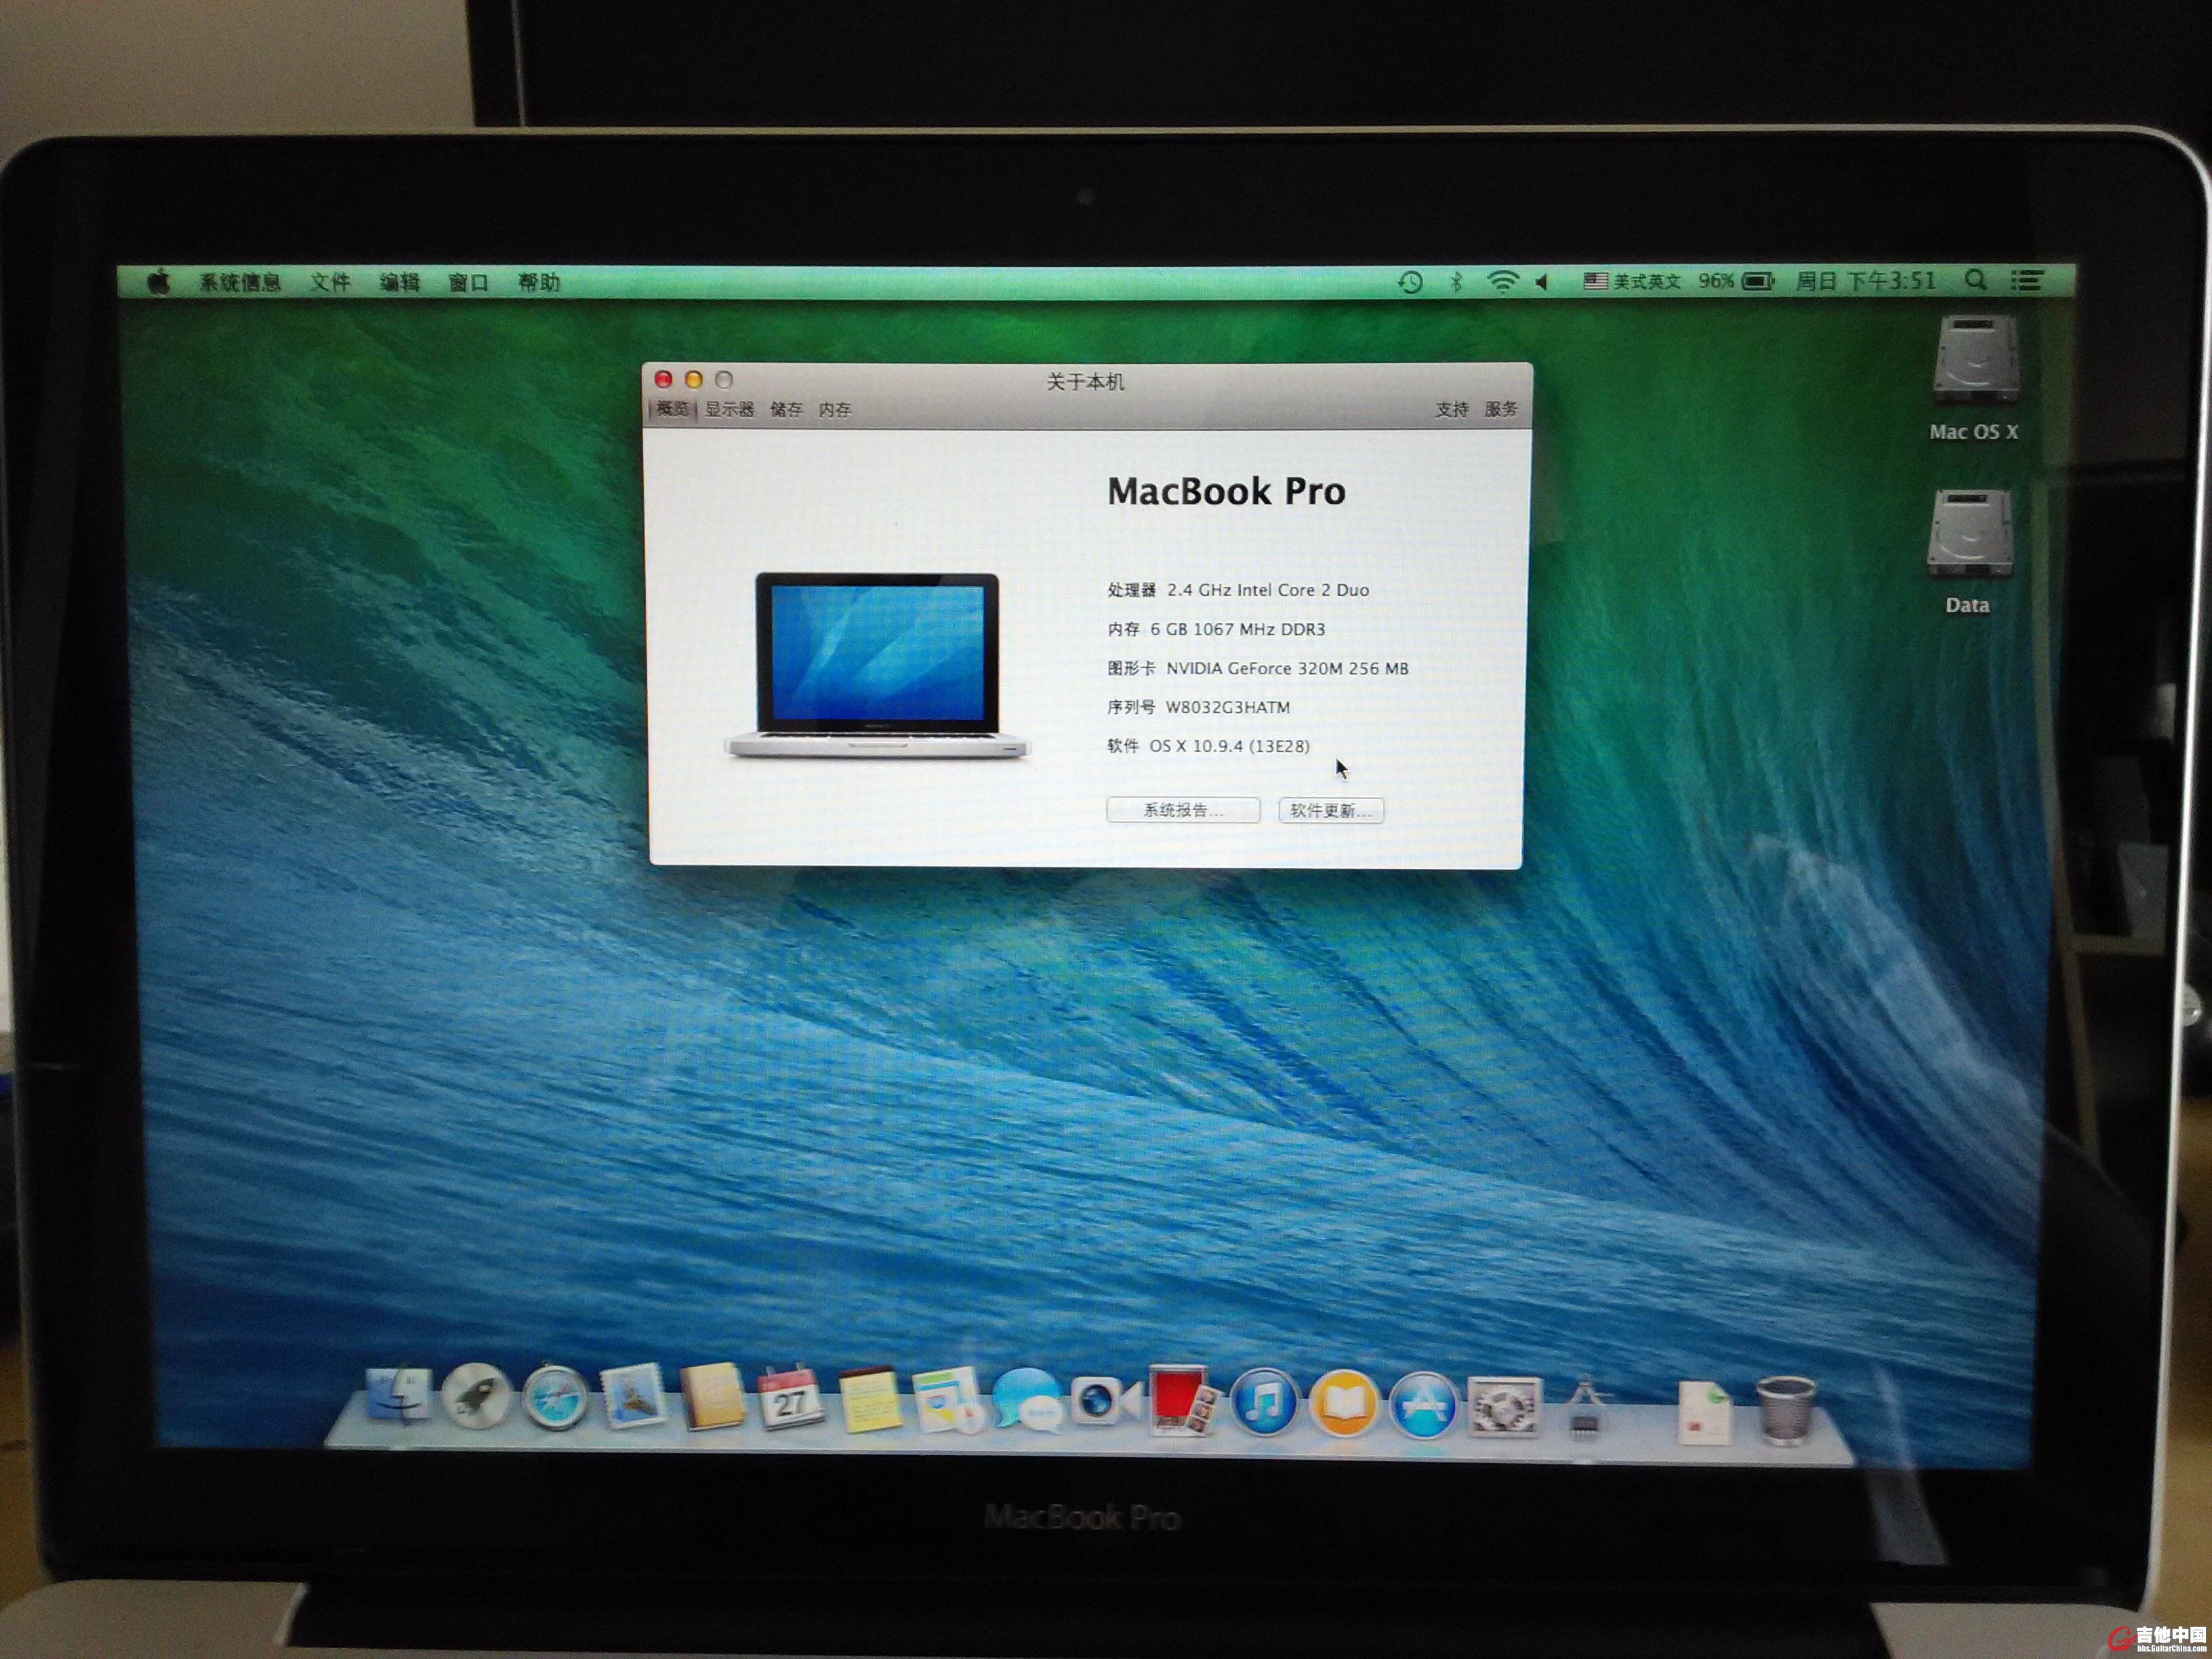
Task: Switch to 储存 tab
Action: coord(786,409)
